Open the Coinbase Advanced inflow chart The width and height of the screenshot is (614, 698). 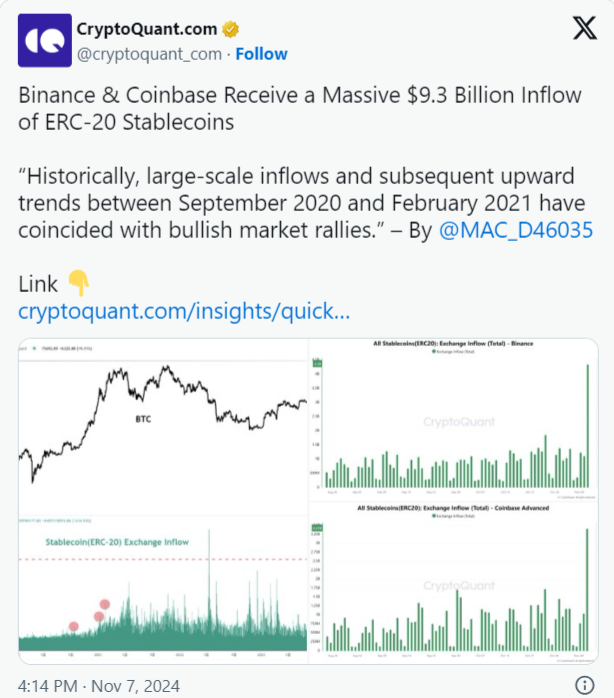(453, 583)
